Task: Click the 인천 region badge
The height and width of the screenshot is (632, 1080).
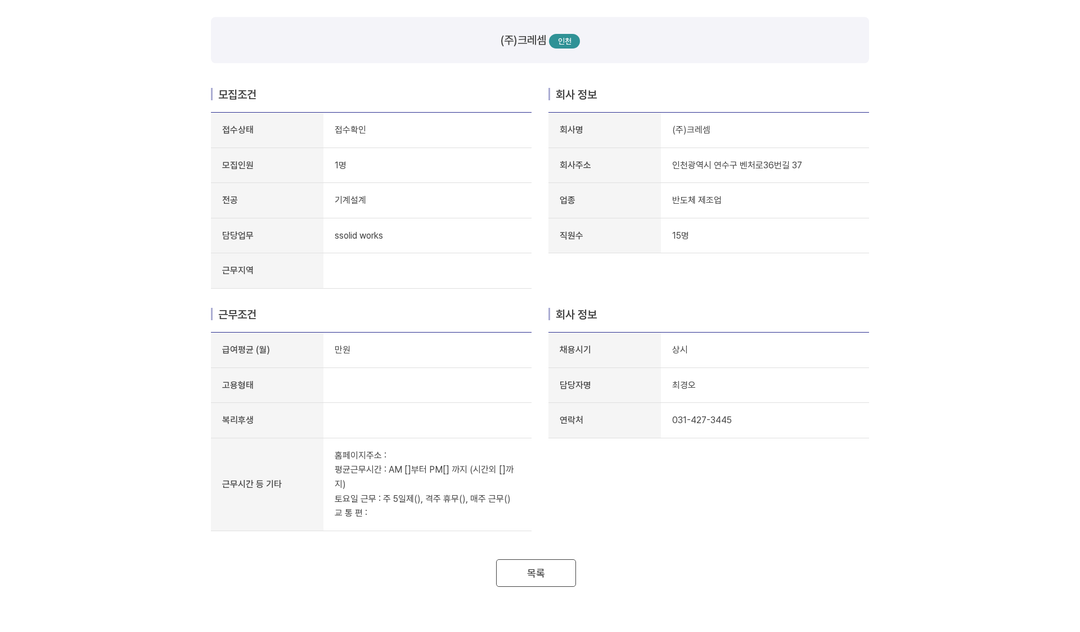Action: tap(564, 41)
